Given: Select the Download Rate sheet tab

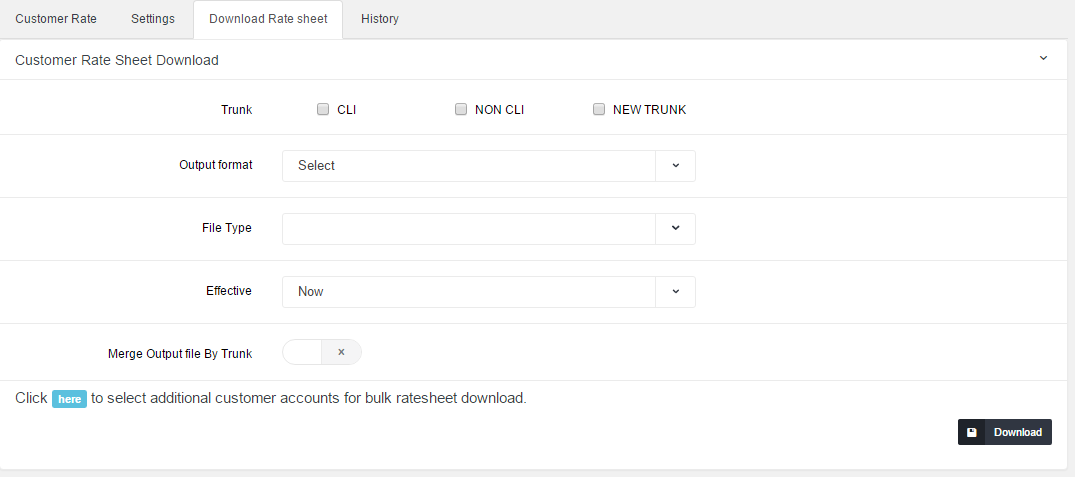Looking at the screenshot, I should tap(268, 19).
